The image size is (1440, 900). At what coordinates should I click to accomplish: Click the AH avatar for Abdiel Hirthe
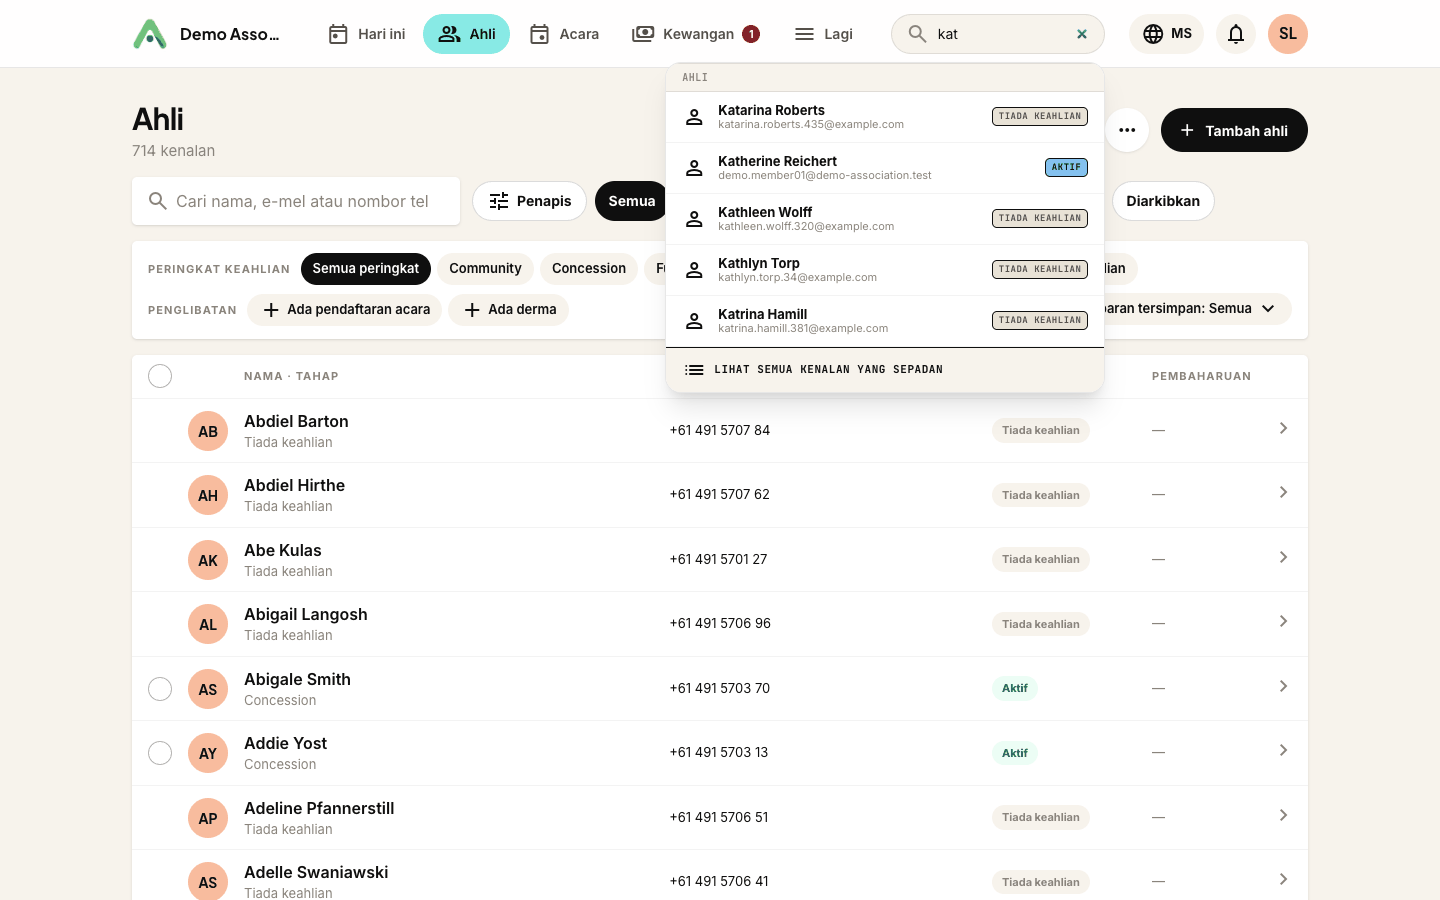click(208, 495)
